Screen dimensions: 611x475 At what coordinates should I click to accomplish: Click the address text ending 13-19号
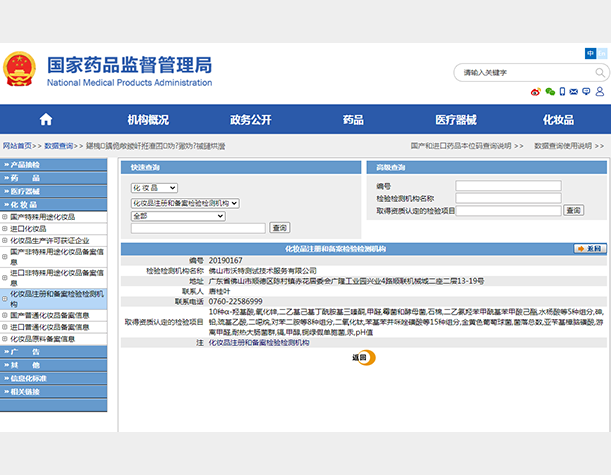(346, 281)
